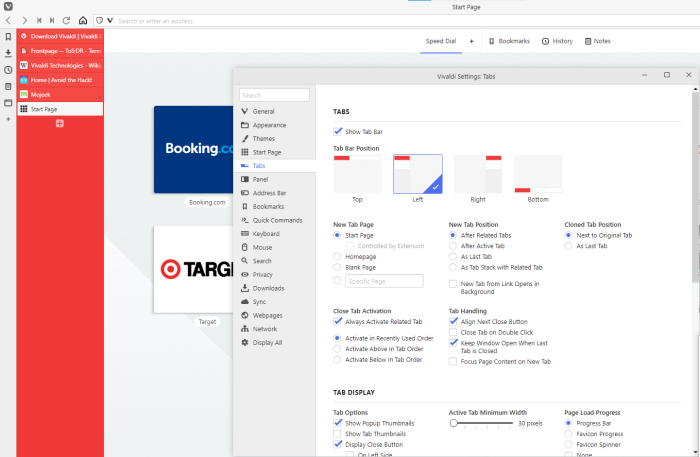This screenshot has height=457, width=700.
Task: Enable Close Tab on Double Click
Action: (454, 332)
